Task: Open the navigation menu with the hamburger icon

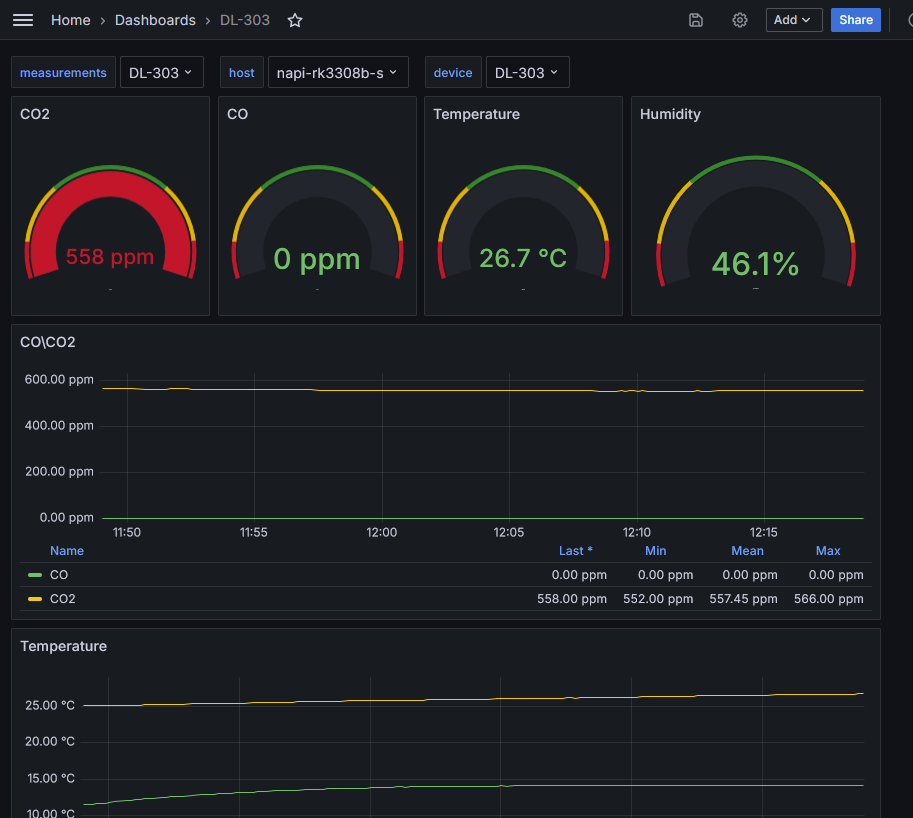Action: 23,20
